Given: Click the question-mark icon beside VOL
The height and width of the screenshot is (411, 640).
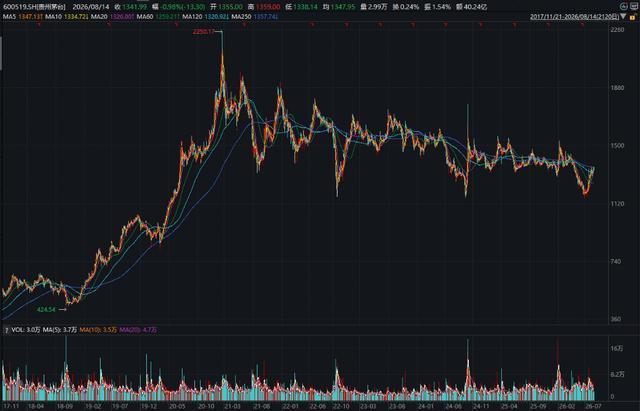Looking at the screenshot, I should pos(7,330).
